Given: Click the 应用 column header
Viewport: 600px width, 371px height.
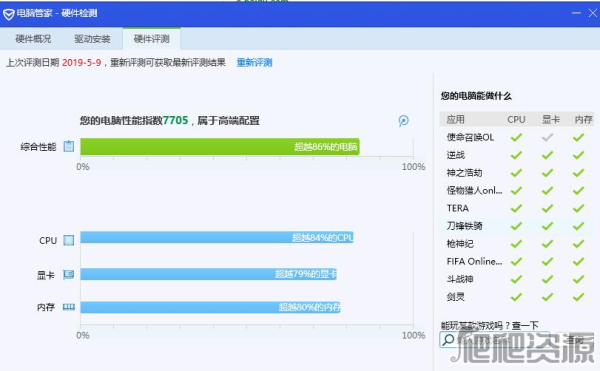Looking at the screenshot, I should coord(455,119).
